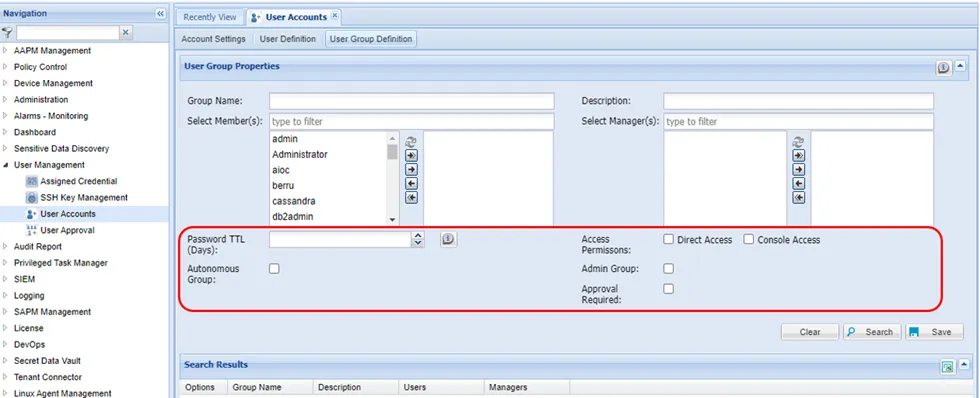Collapse the Search Results panel
The height and width of the screenshot is (398, 980).
point(964,364)
